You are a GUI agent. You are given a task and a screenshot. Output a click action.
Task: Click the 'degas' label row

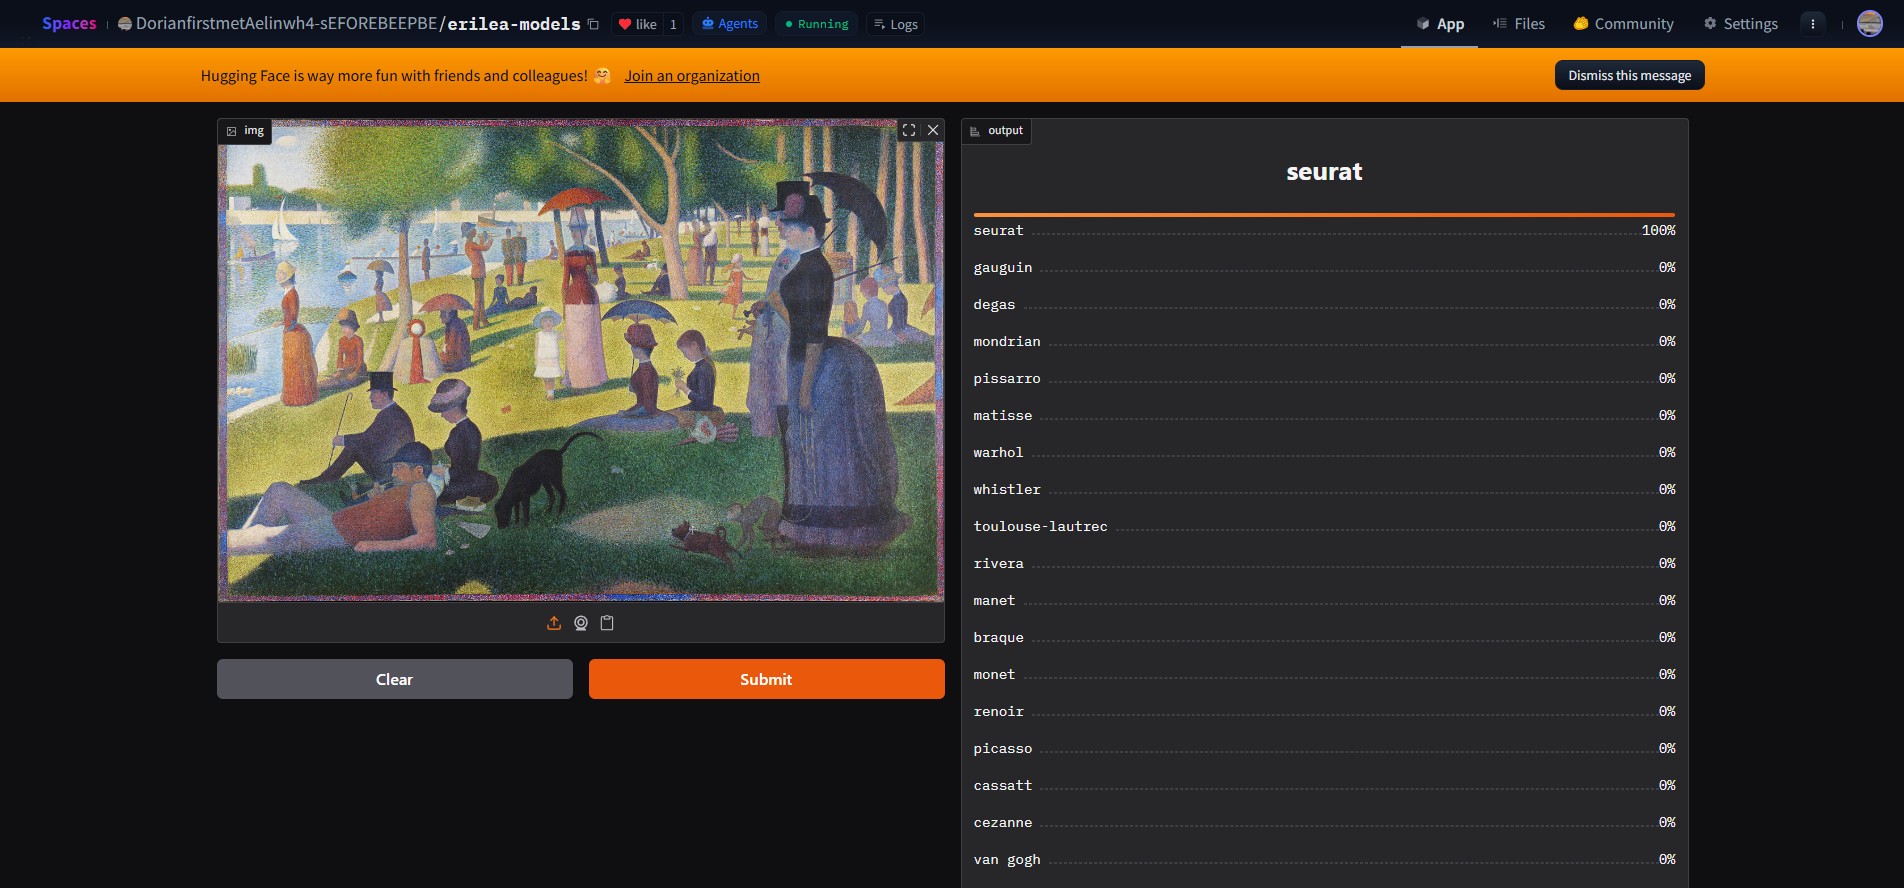[x=1324, y=305]
